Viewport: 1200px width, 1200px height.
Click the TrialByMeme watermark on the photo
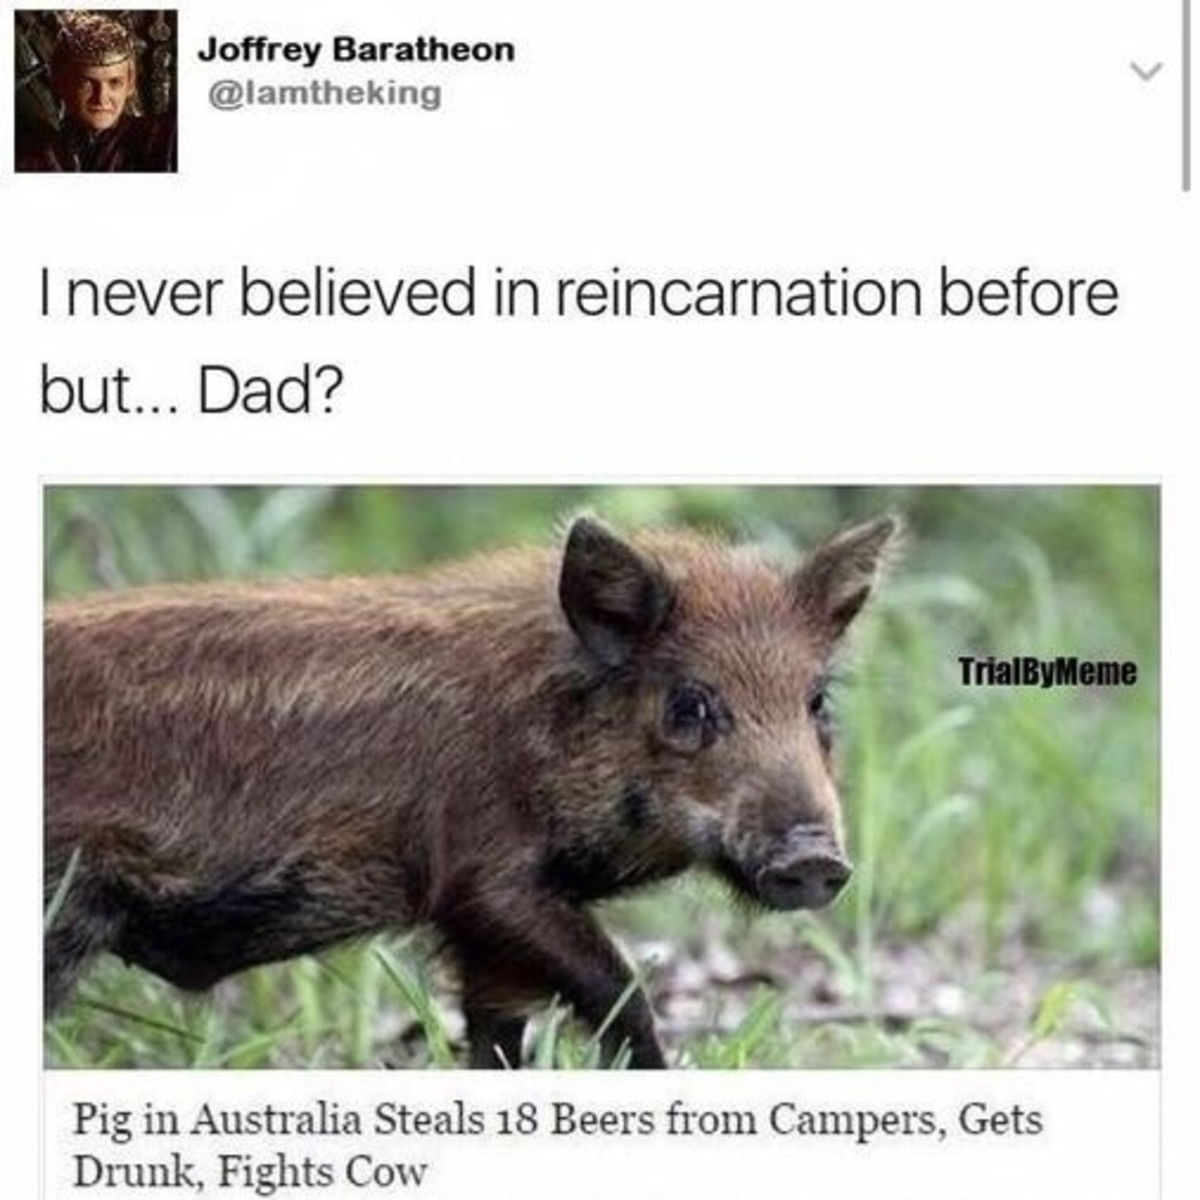[x=1047, y=671]
